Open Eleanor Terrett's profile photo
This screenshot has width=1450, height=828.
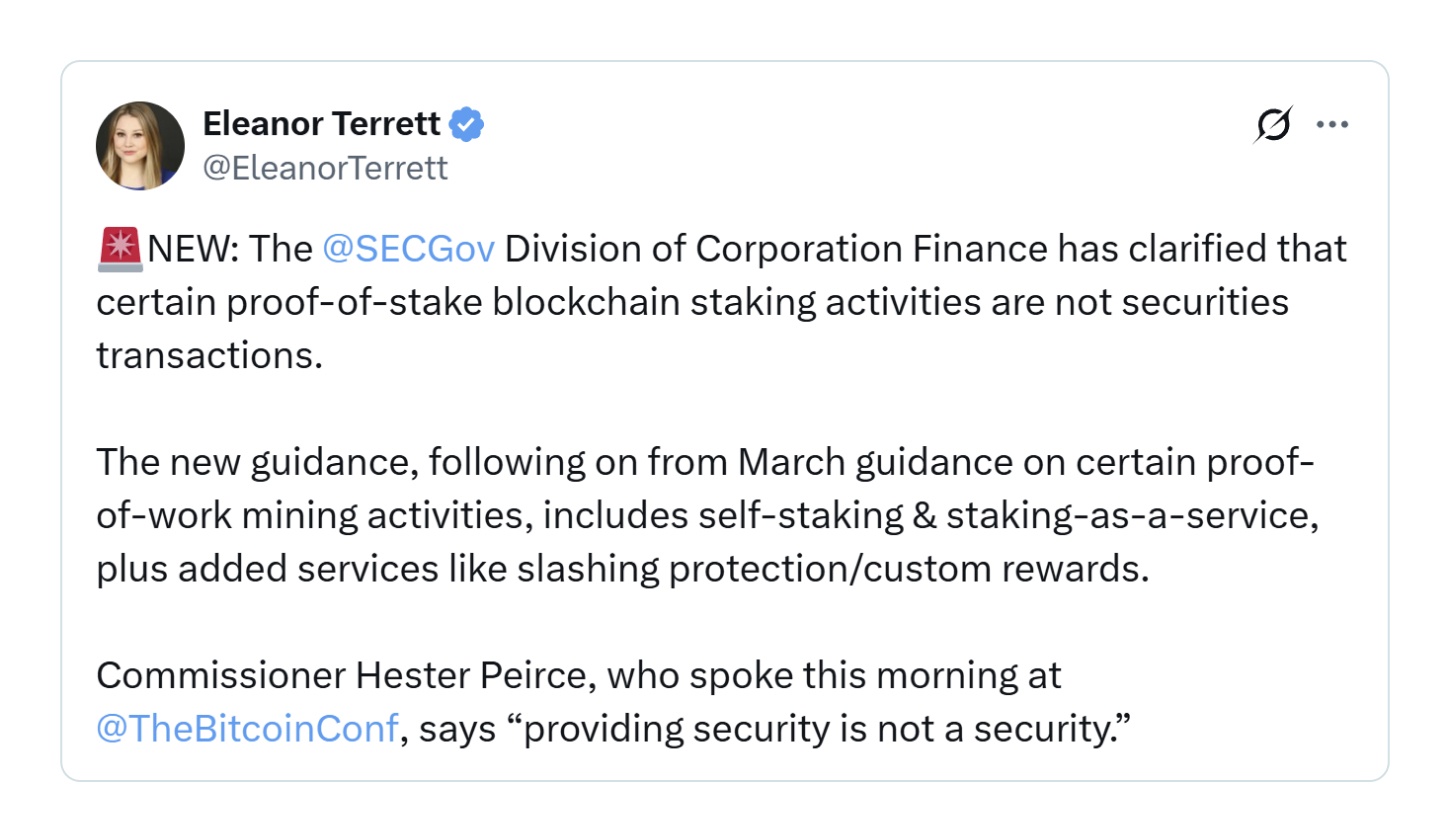click(x=141, y=146)
